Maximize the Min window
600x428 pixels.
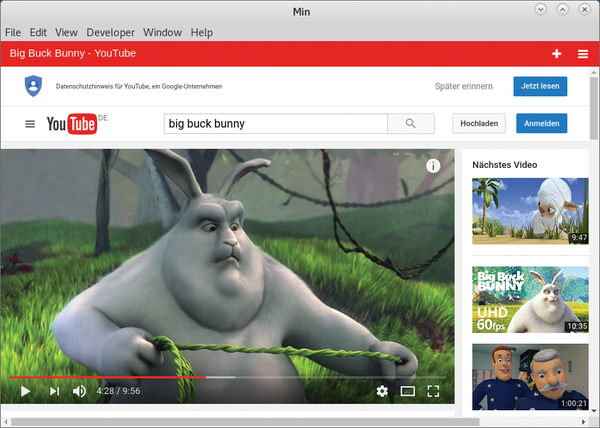click(x=562, y=9)
